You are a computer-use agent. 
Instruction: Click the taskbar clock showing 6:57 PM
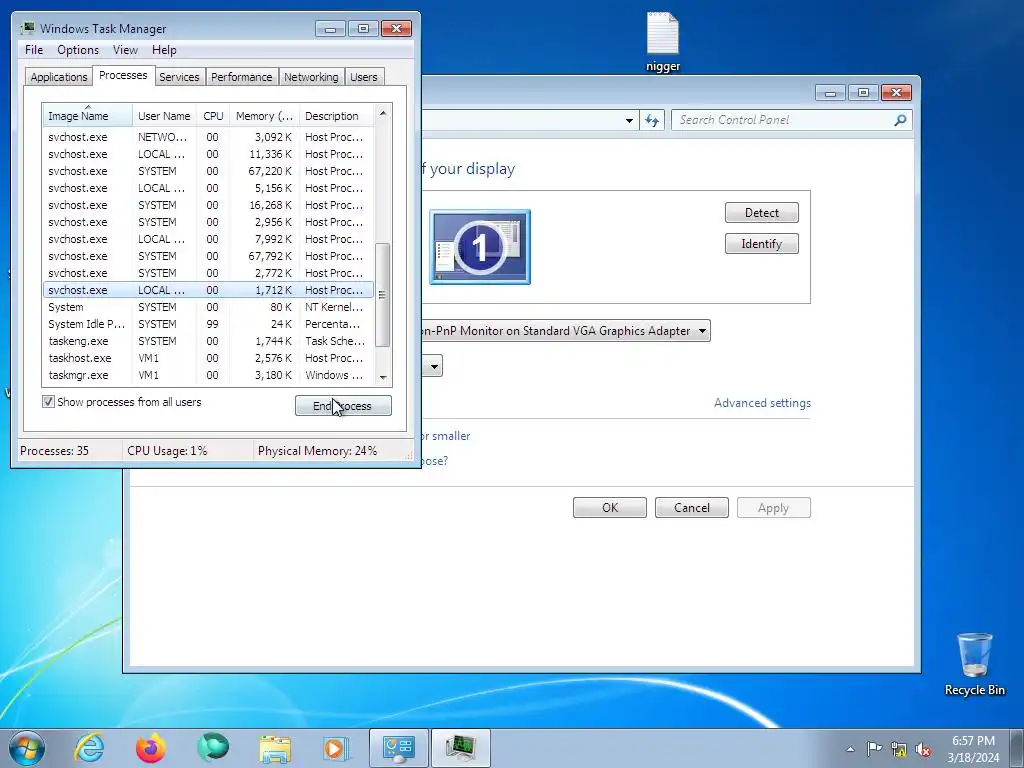(973, 749)
